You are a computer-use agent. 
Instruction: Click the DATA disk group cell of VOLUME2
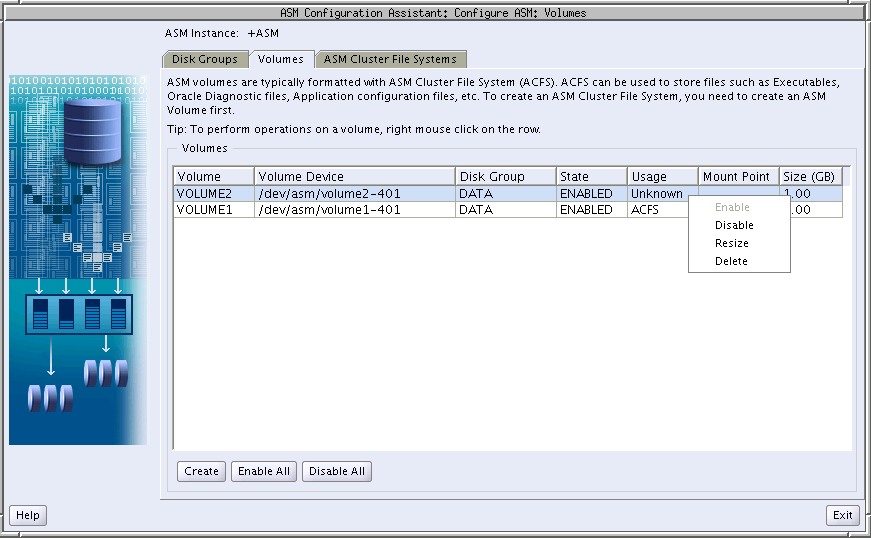pos(505,194)
